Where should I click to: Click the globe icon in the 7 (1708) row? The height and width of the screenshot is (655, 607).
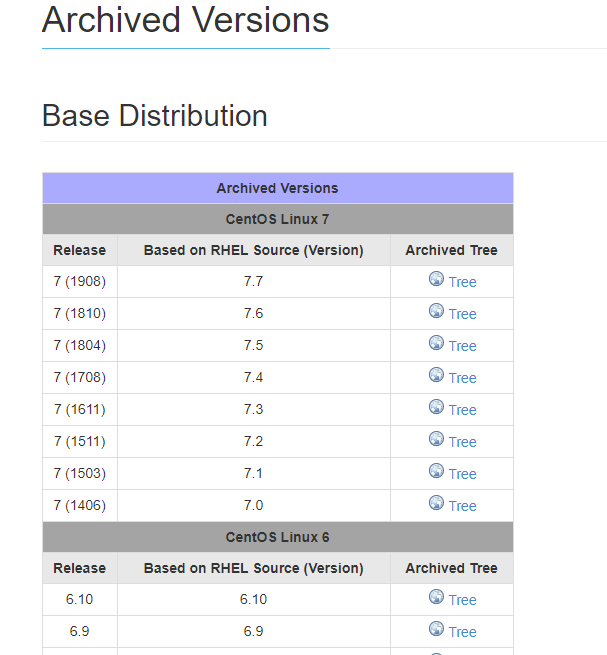pos(436,375)
